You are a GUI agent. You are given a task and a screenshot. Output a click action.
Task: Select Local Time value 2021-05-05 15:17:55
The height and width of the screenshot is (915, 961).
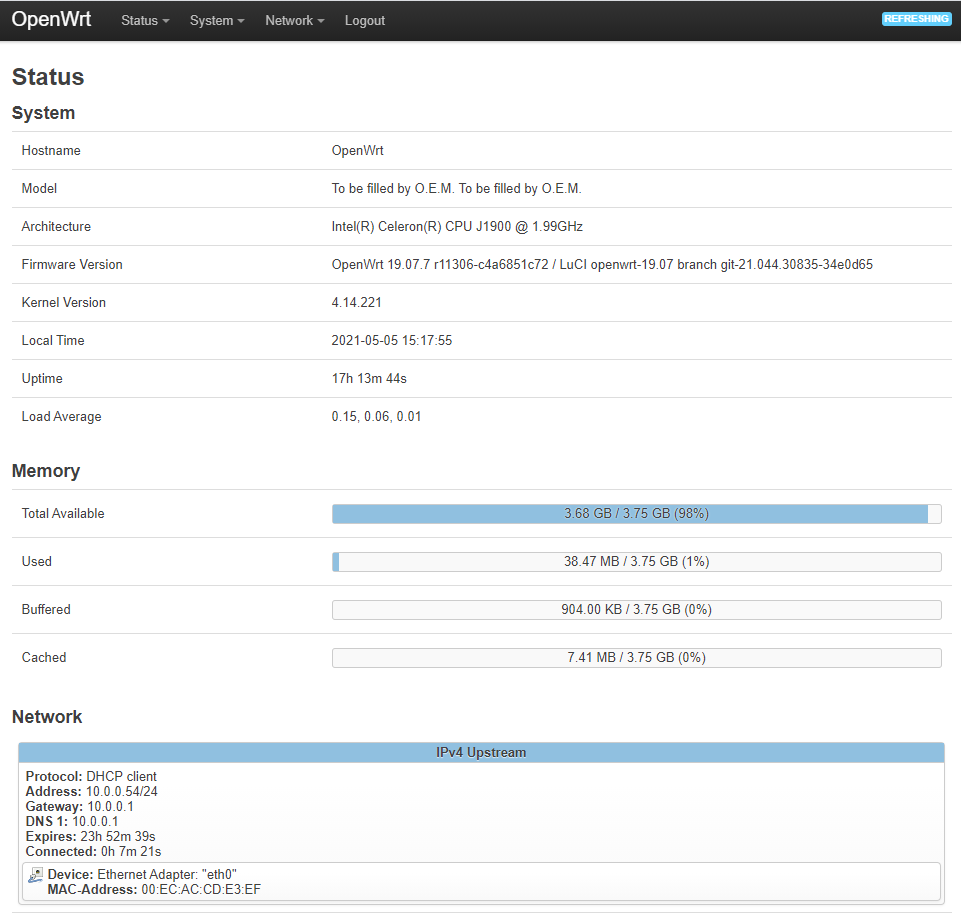pyautogui.click(x=392, y=341)
